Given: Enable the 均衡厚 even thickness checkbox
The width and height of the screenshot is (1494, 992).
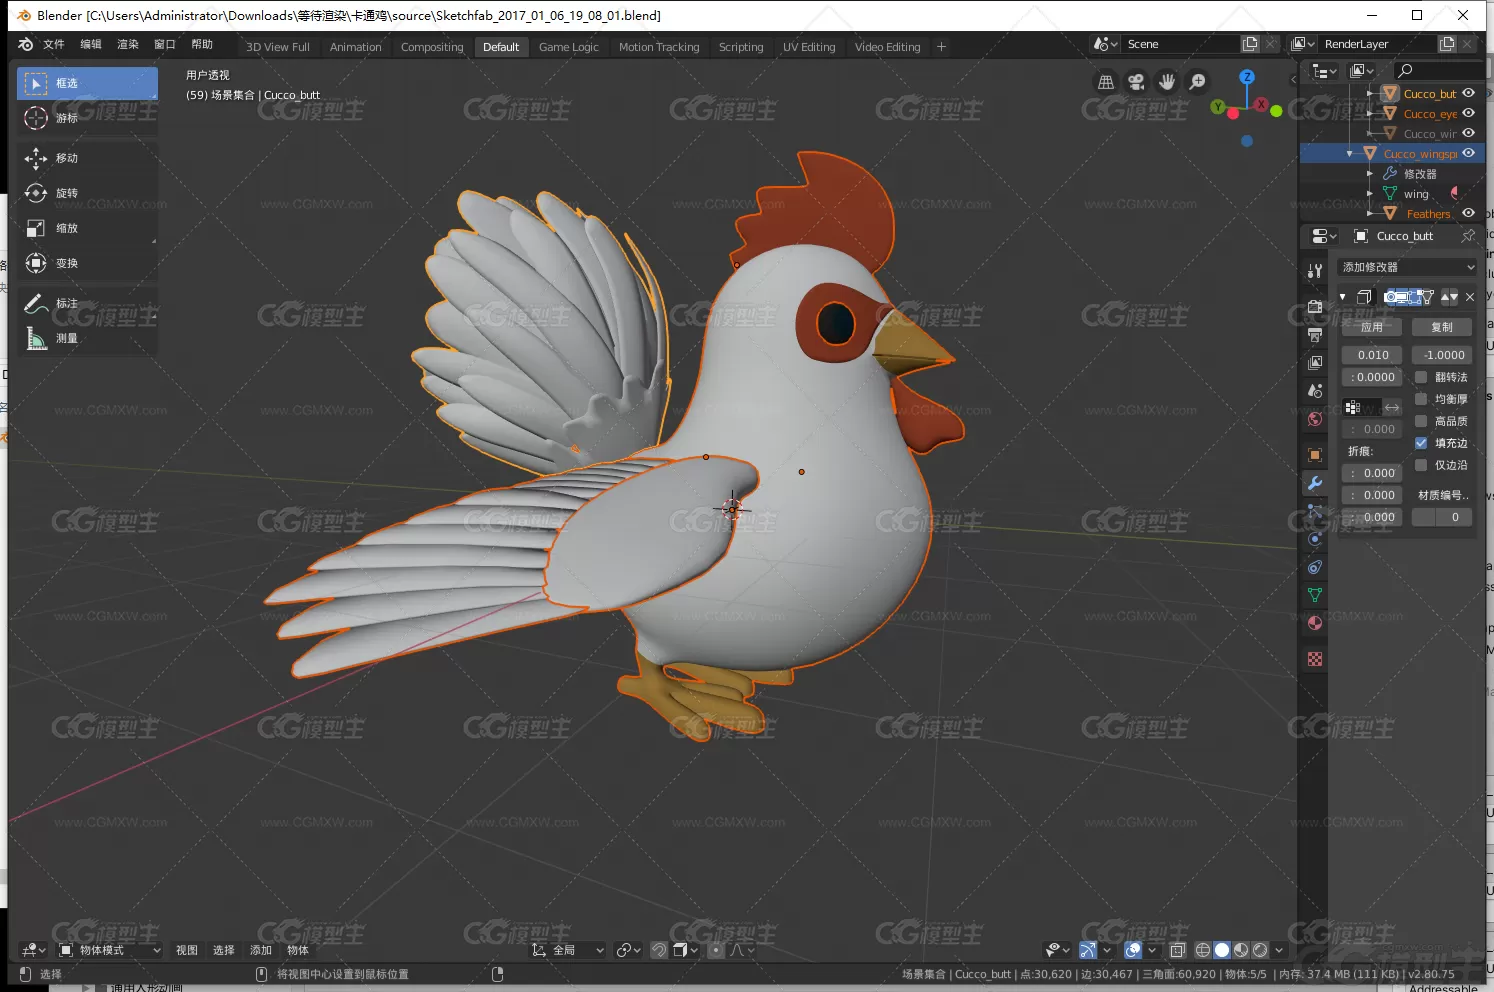Looking at the screenshot, I should [1421, 399].
